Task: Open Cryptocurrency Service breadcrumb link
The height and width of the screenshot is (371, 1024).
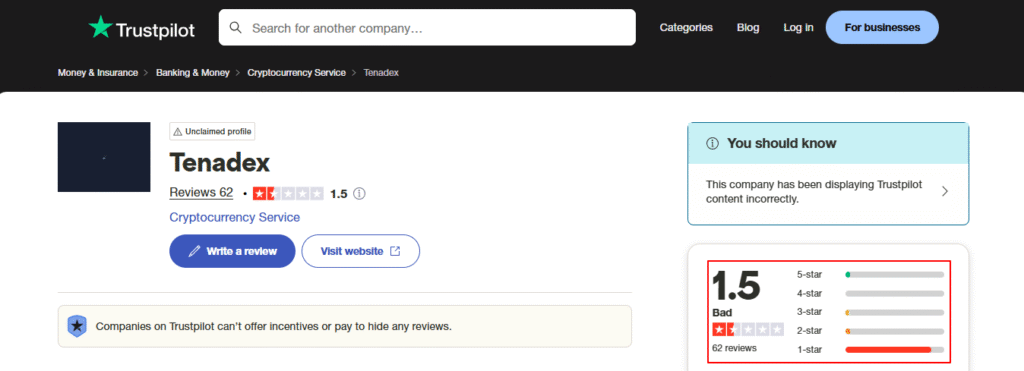Action: (296, 73)
